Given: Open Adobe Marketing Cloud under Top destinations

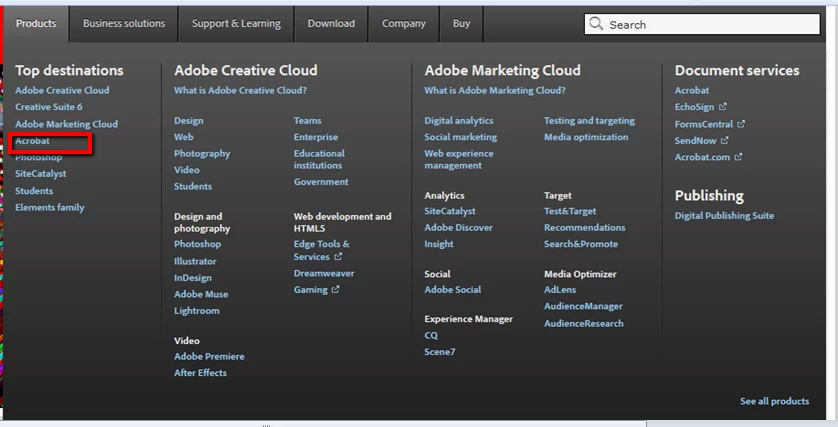Looking at the screenshot, I should point(66,124).
